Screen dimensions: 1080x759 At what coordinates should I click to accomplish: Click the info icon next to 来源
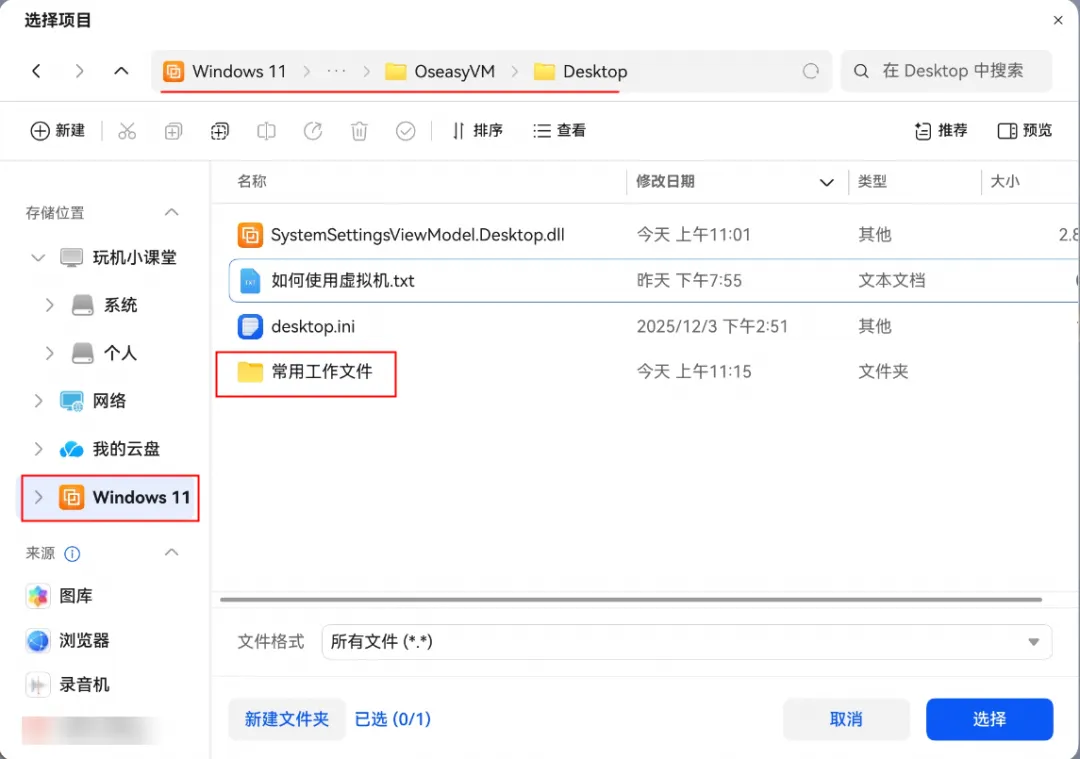pos(72,554)
